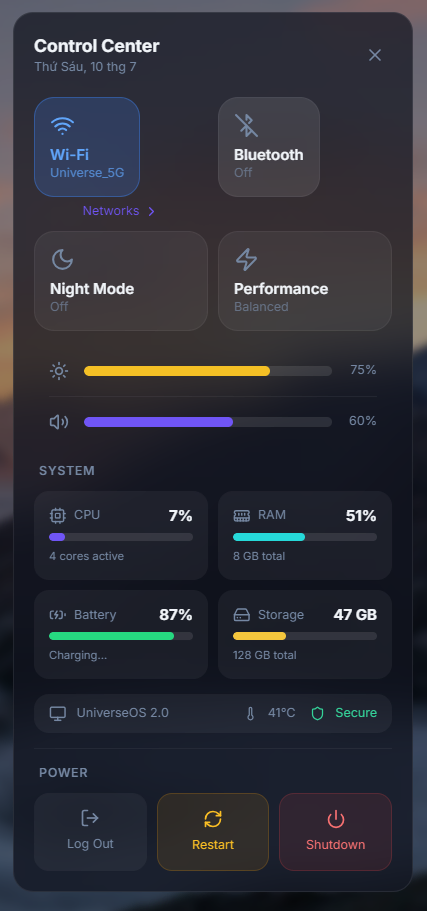This screenshot has width=427, height=911.
Task: Click the volume speaker icon
Action: 59,422
